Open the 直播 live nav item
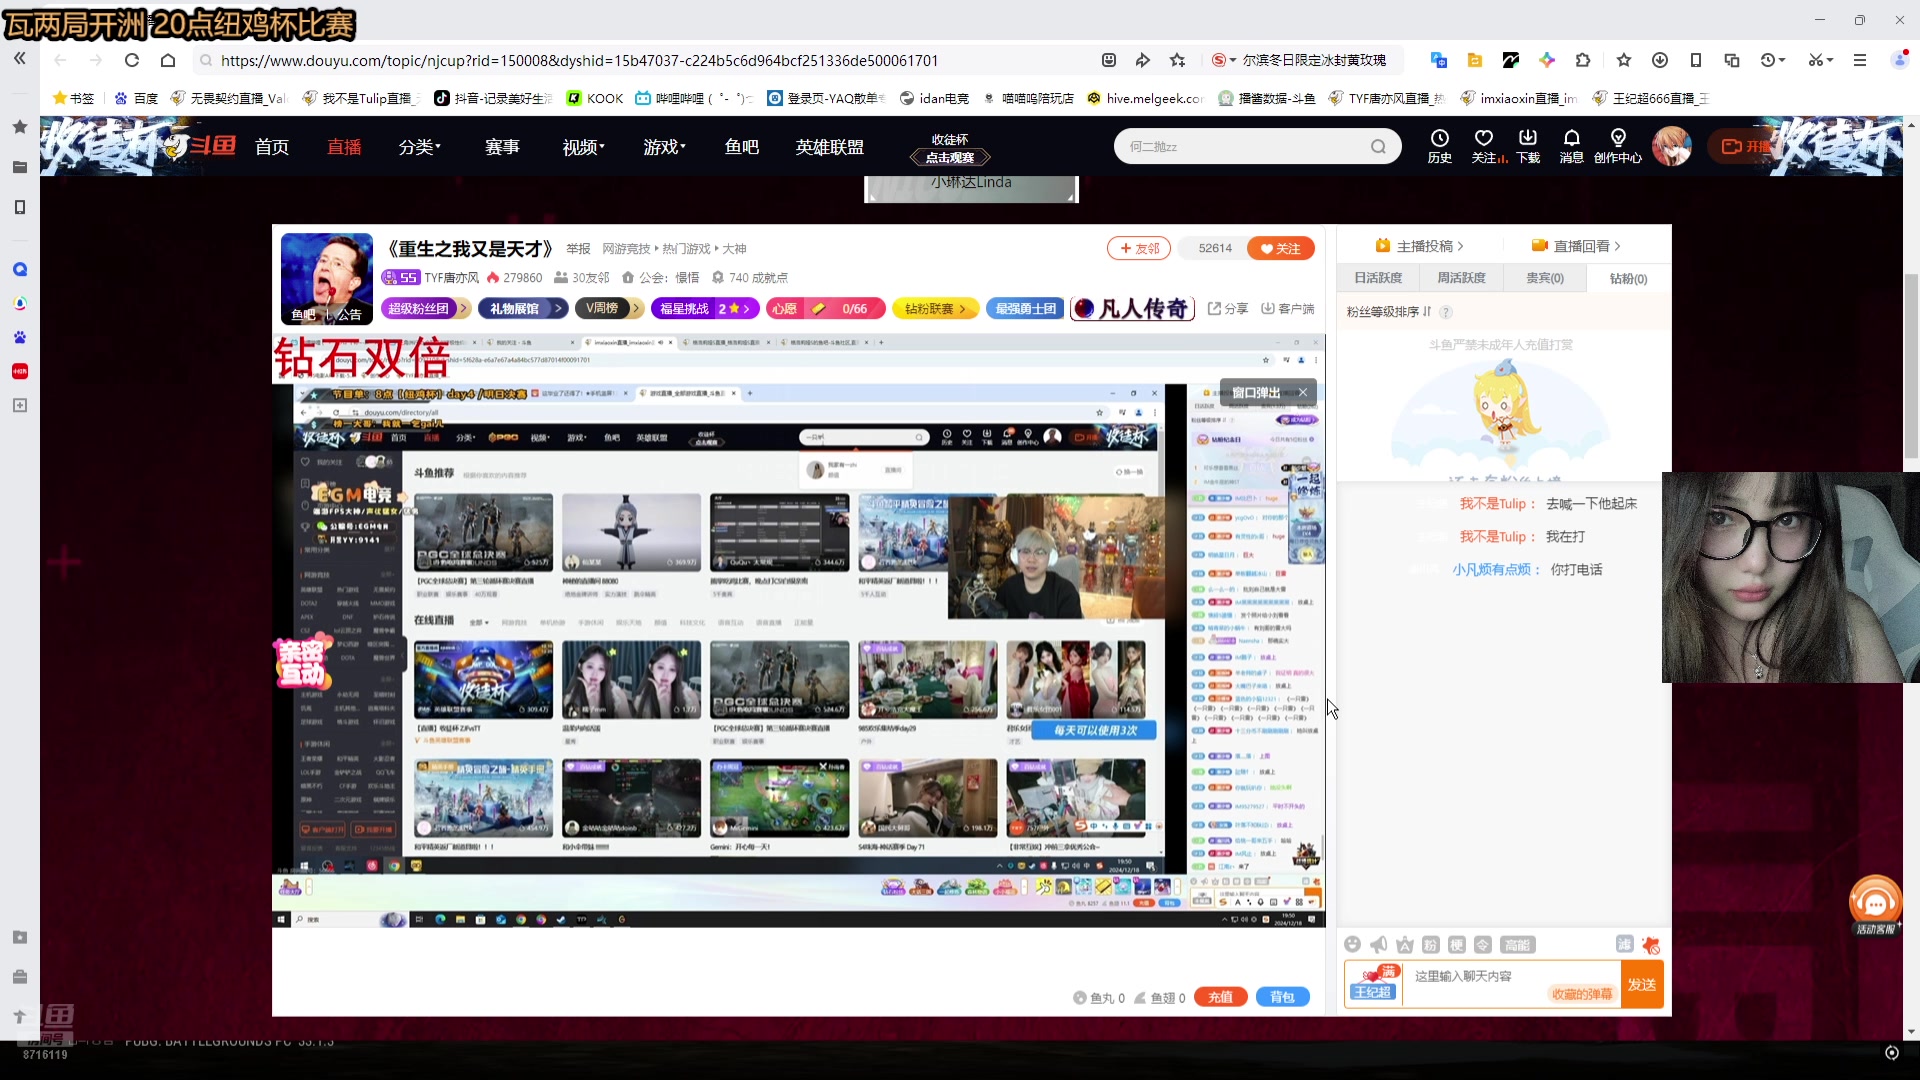Image resolution: width=1920 pixels, height=1080 pixels. [x=344, y=147]
